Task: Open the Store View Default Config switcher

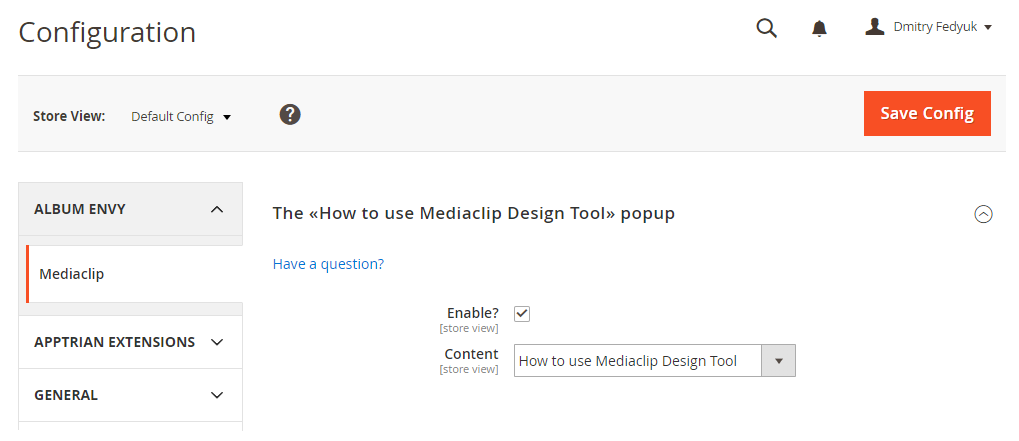Action: (181, 117)
